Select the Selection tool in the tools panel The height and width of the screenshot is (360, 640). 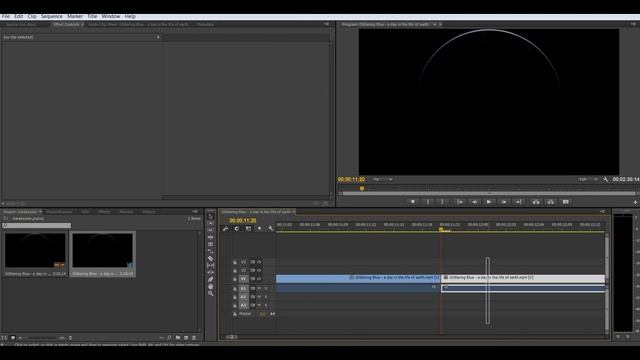(x=211, y=216)
